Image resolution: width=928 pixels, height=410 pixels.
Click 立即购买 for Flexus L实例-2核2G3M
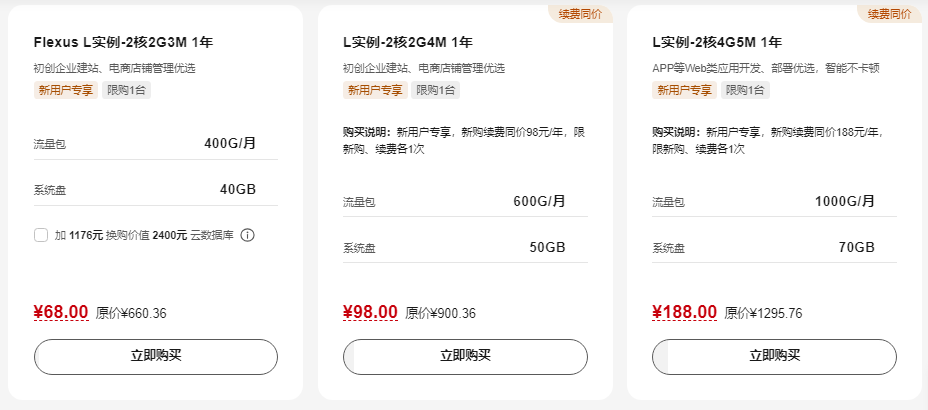[x=156, y=356]
